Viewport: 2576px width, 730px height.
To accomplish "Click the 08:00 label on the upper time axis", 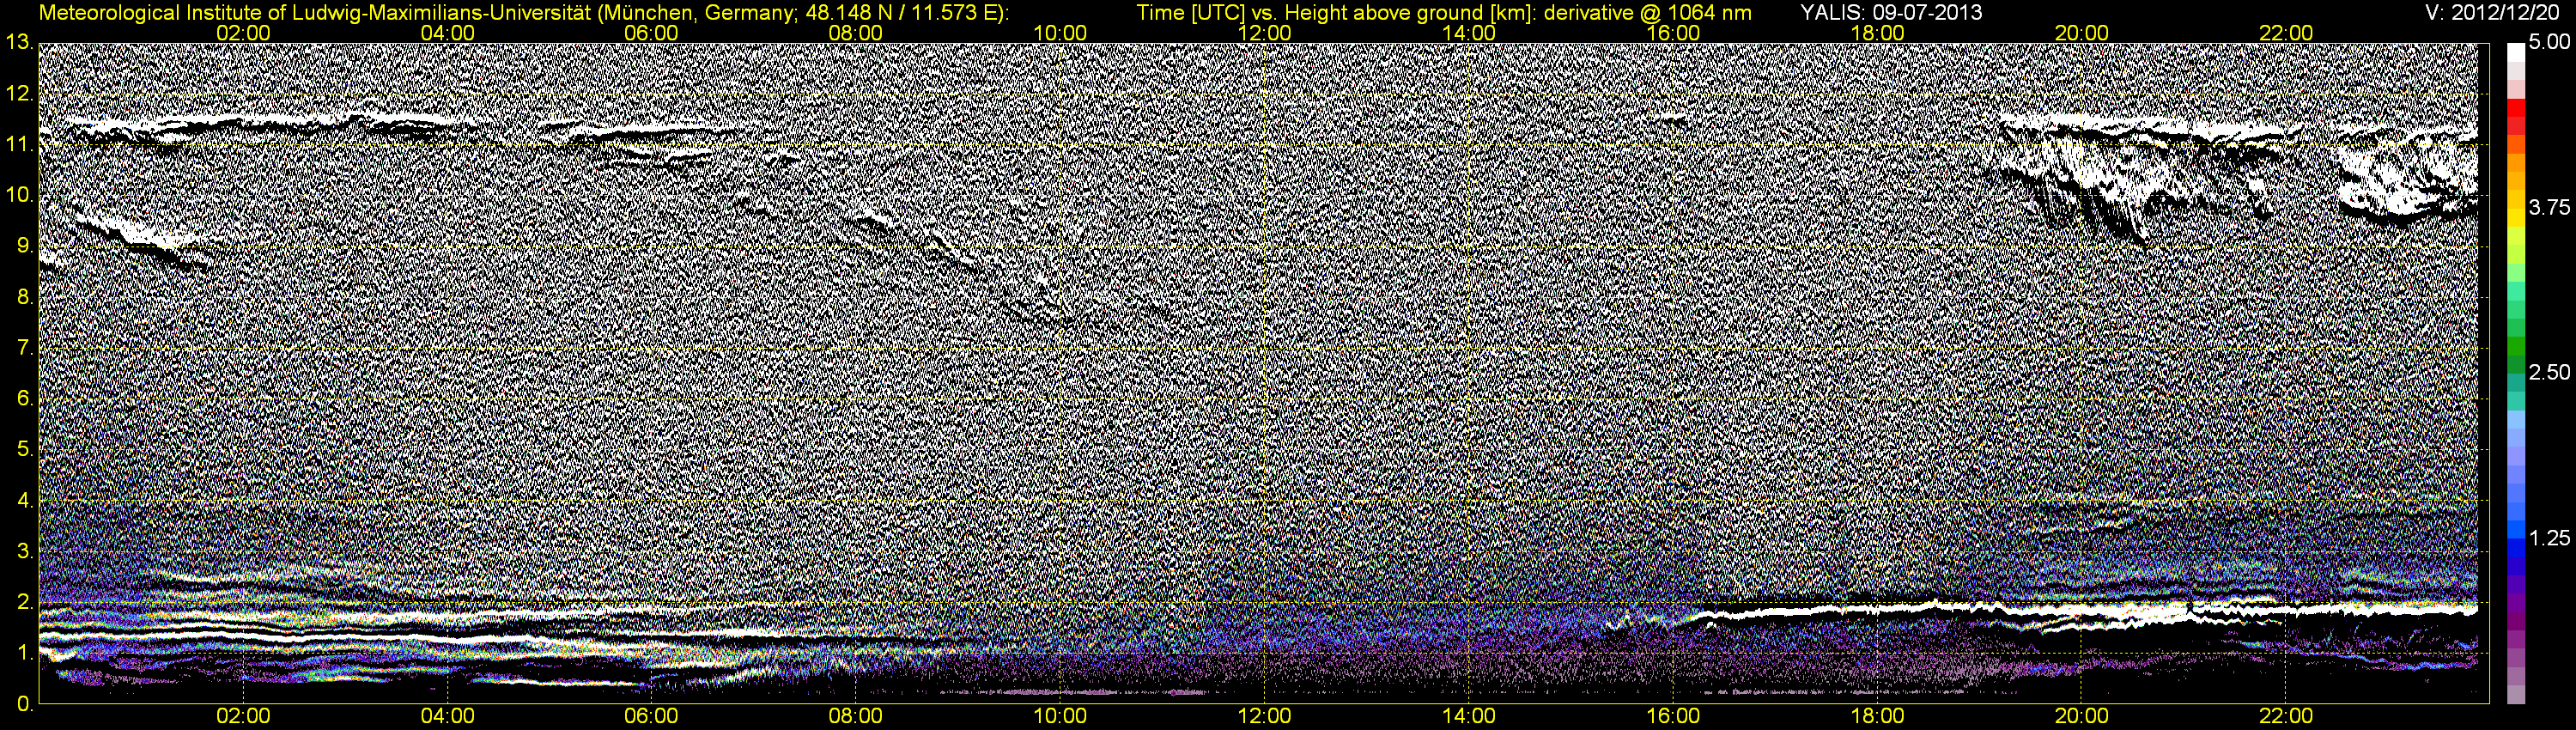I will 856,33.
